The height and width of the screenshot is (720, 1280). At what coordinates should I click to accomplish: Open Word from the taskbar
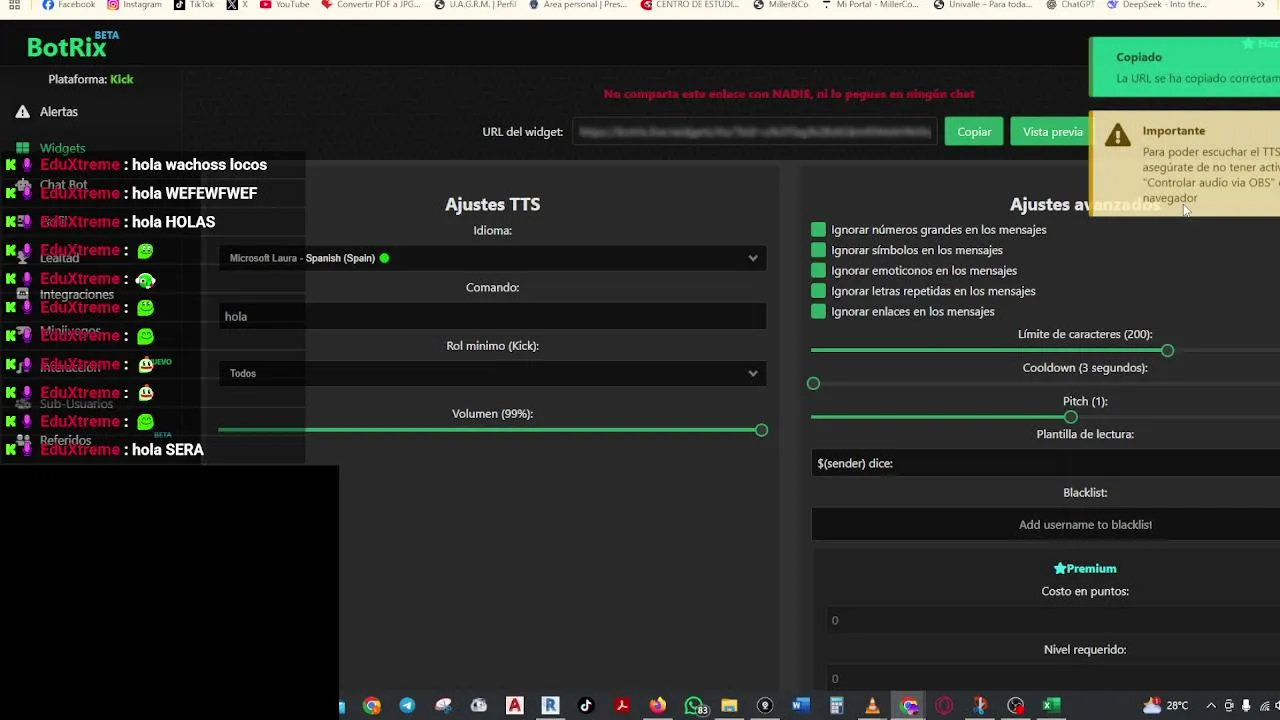point(800,706)
